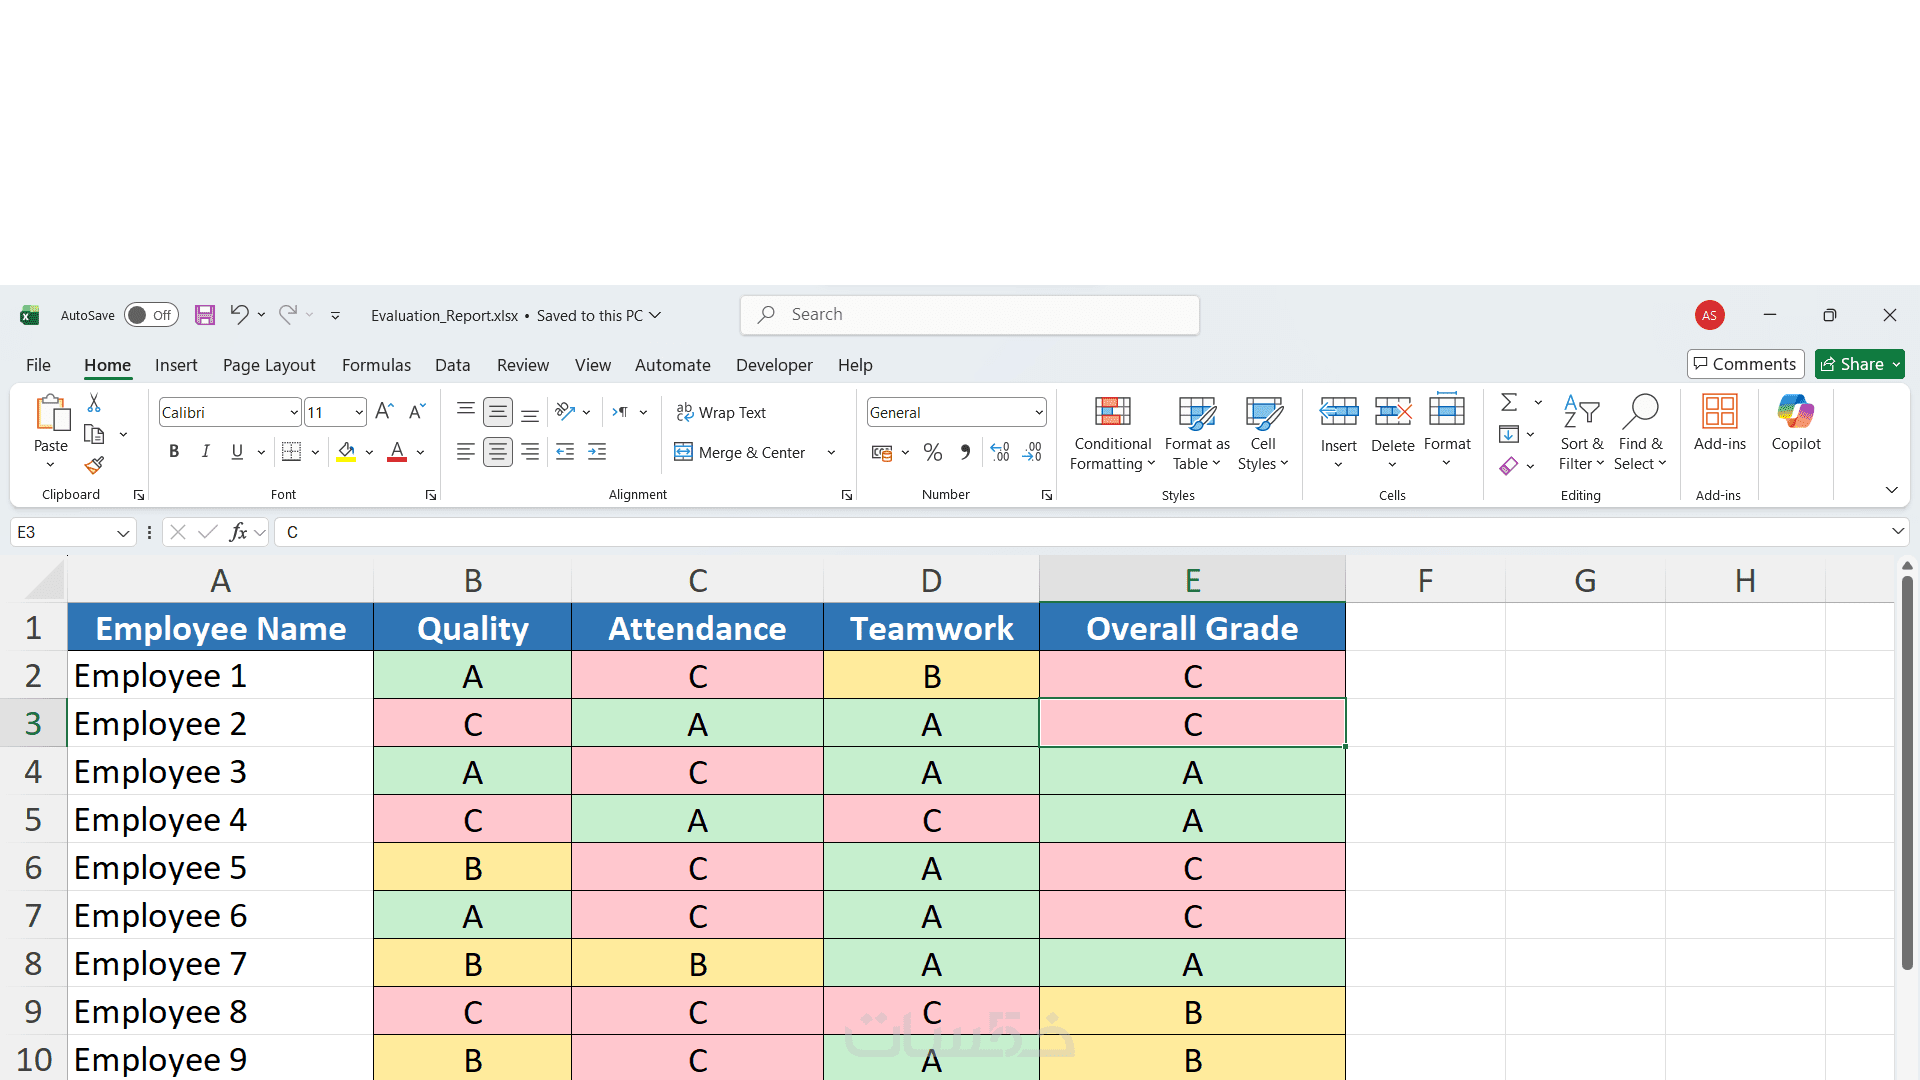Click the Format Painter brush icon
The height and width of the screenshot is (1080, 1920).
[x=94, y=466]
